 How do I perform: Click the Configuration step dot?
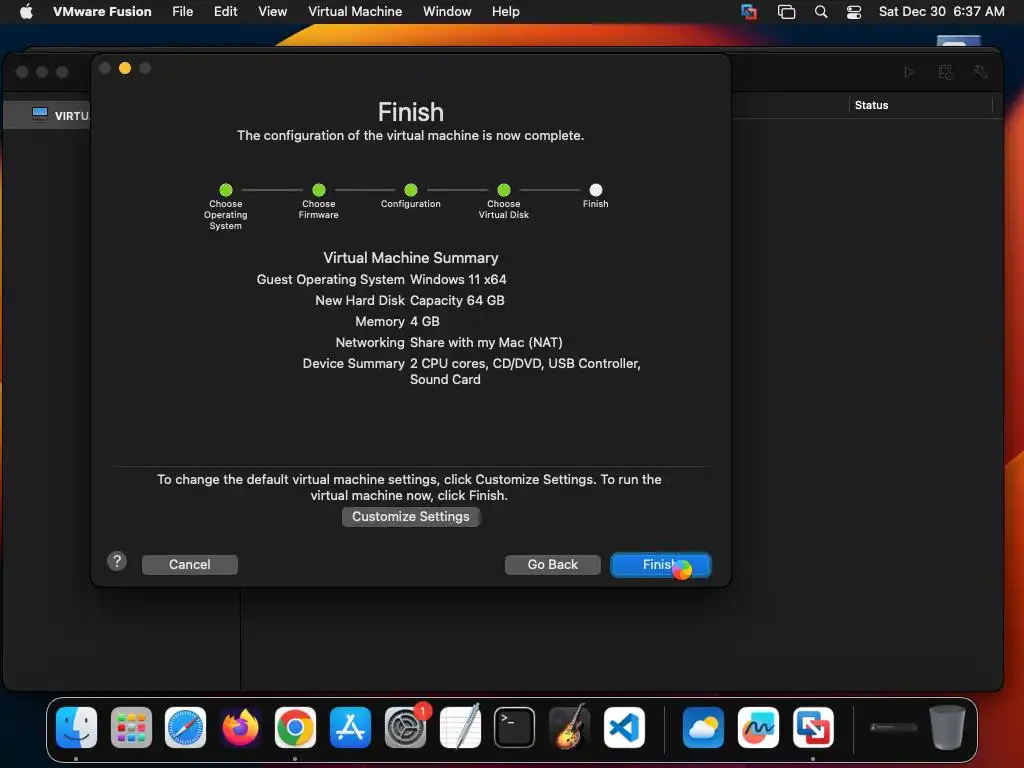[411, 190]
